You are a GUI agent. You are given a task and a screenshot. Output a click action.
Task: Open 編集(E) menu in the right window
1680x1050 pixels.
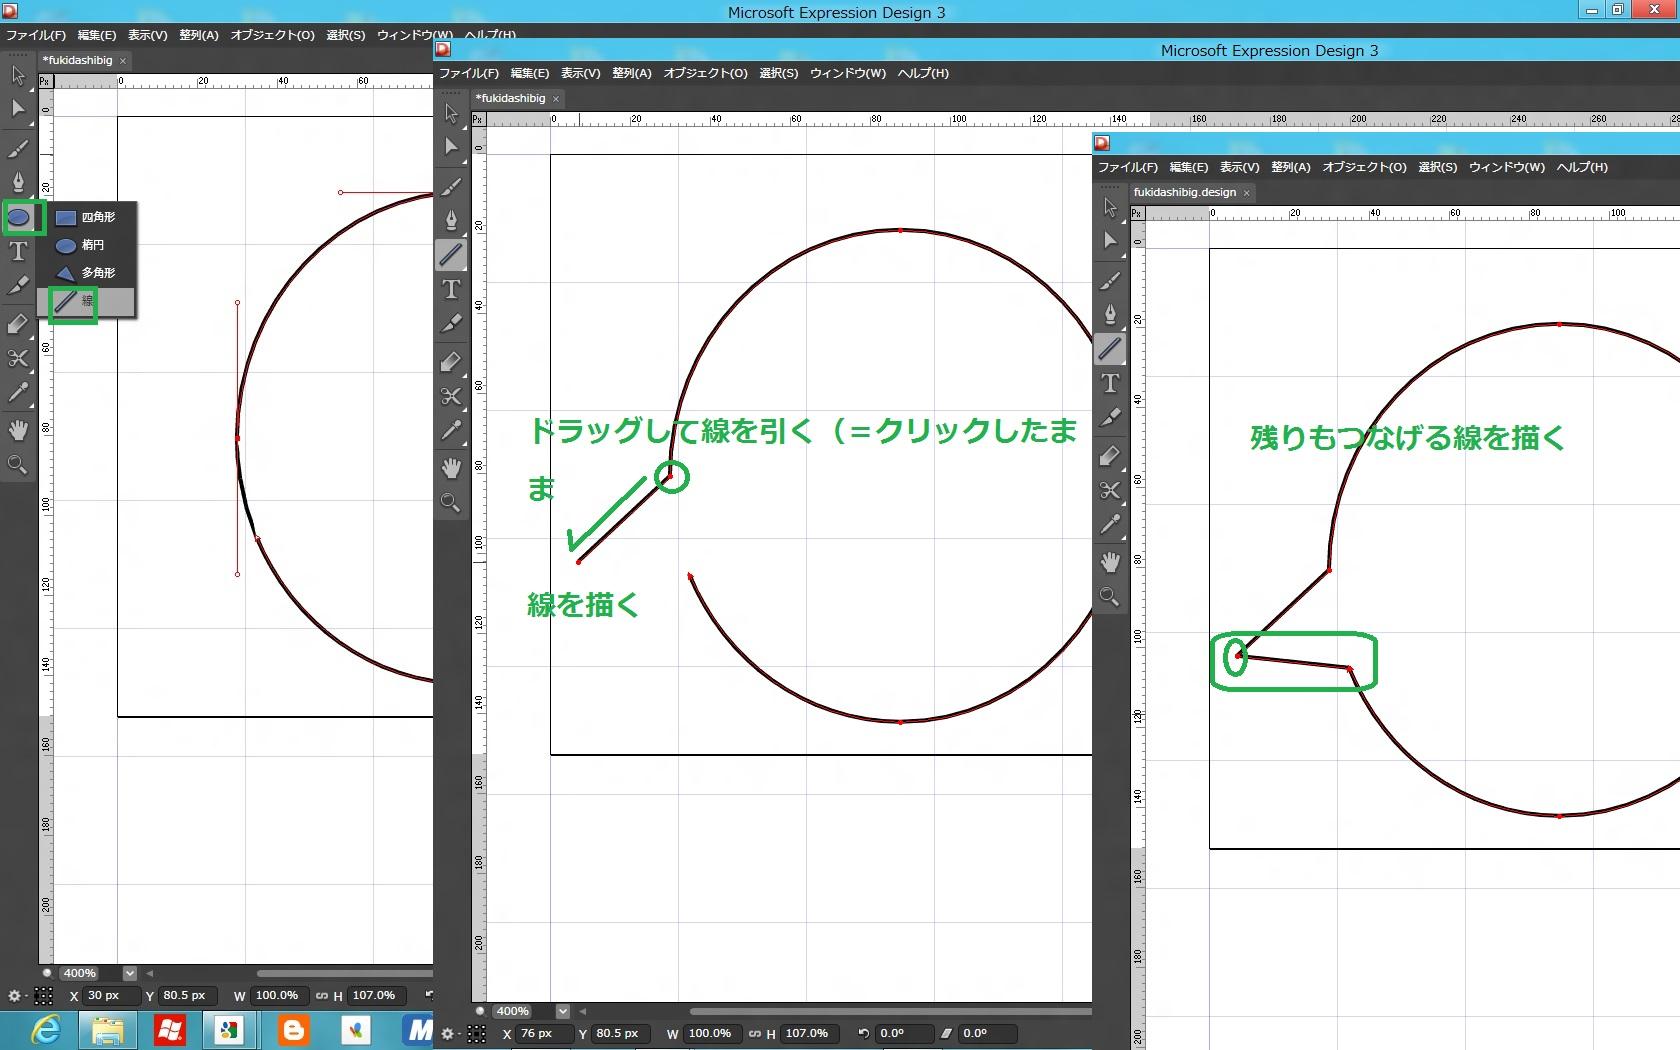(x=1188, y=167)
